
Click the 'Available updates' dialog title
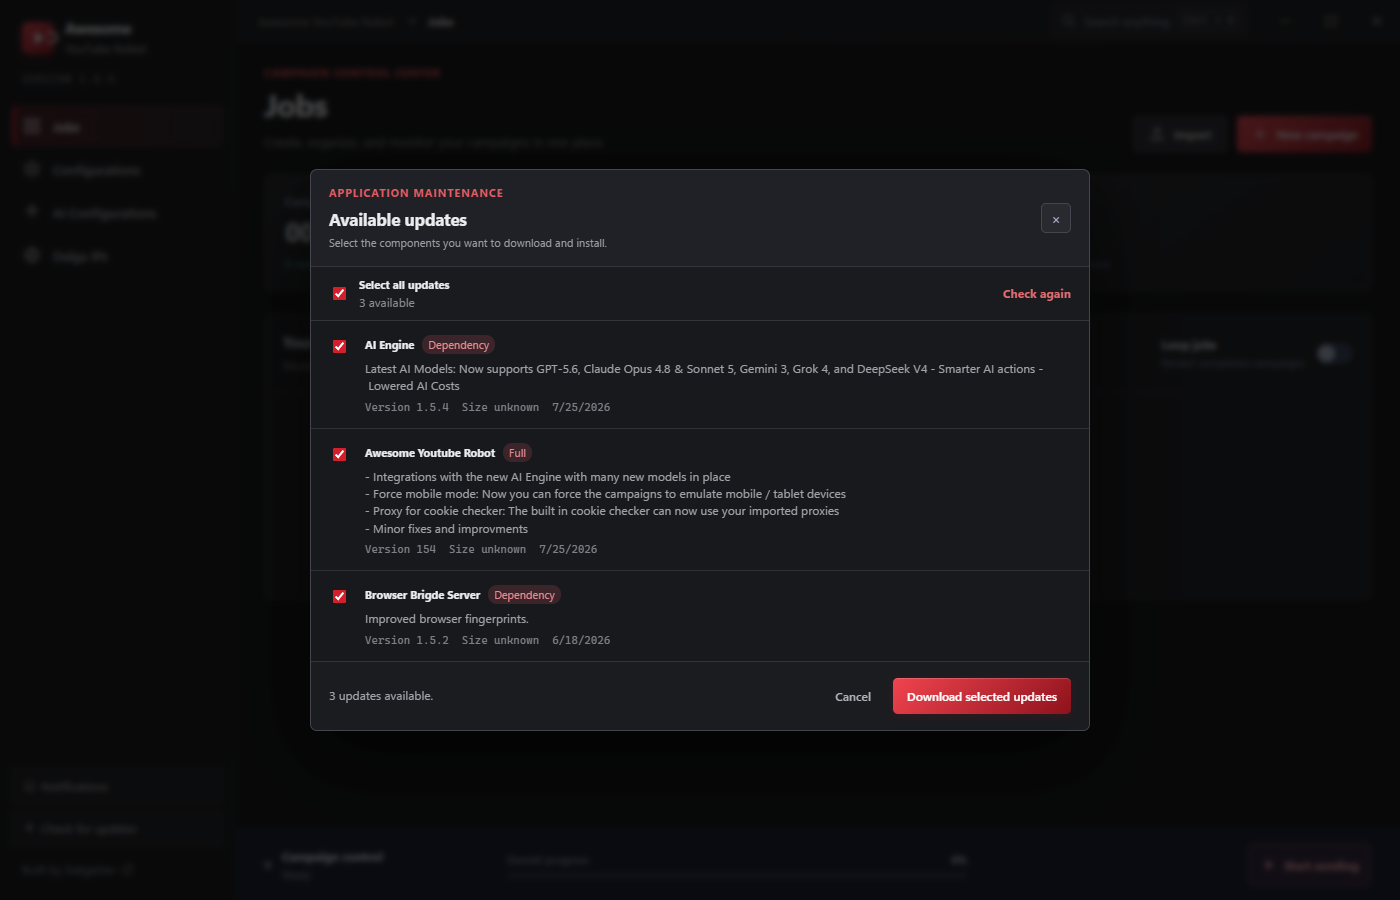point(398,220)
